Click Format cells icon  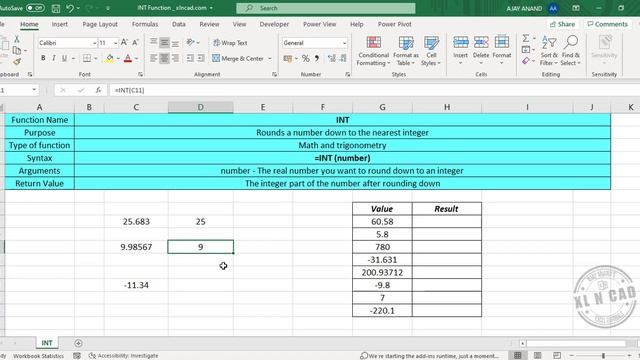tap(502, 42)
